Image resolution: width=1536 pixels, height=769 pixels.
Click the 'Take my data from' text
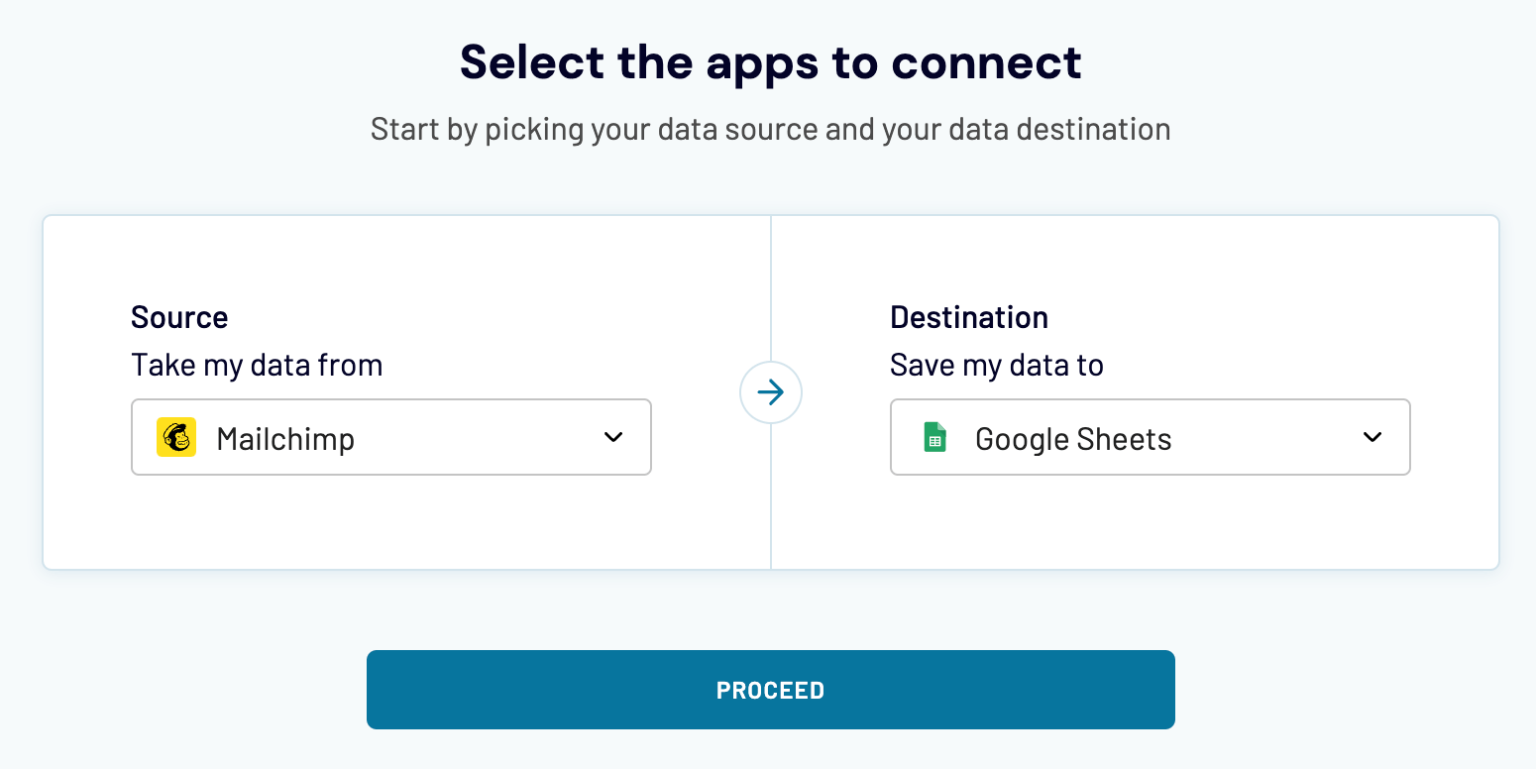click(257, 365)
